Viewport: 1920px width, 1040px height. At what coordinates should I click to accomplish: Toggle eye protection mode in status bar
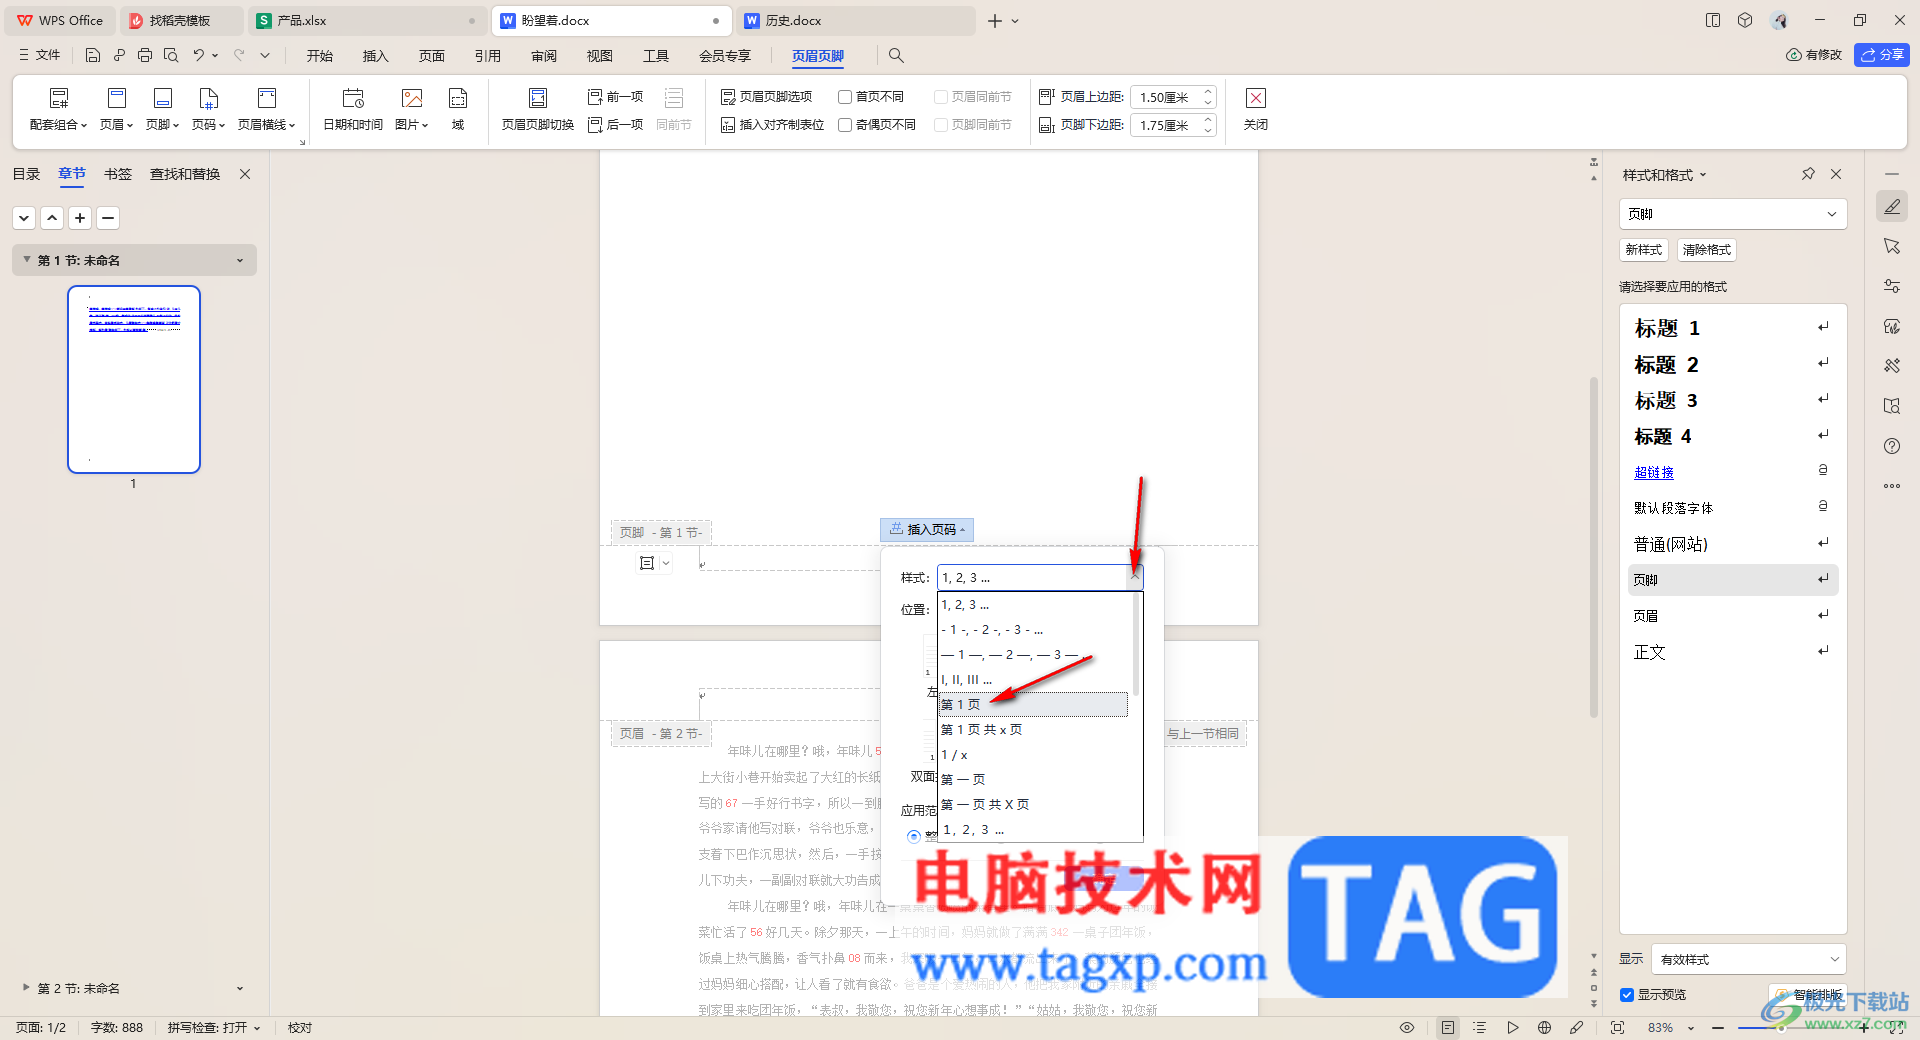pyautogui.click(x=1407, y=1028)
